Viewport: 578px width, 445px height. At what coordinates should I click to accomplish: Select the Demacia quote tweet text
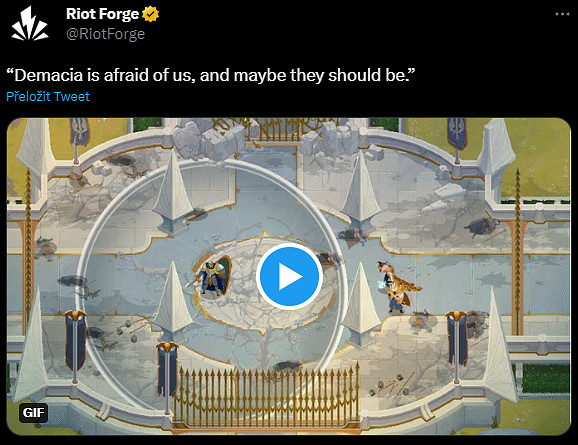tap(211, 75)
